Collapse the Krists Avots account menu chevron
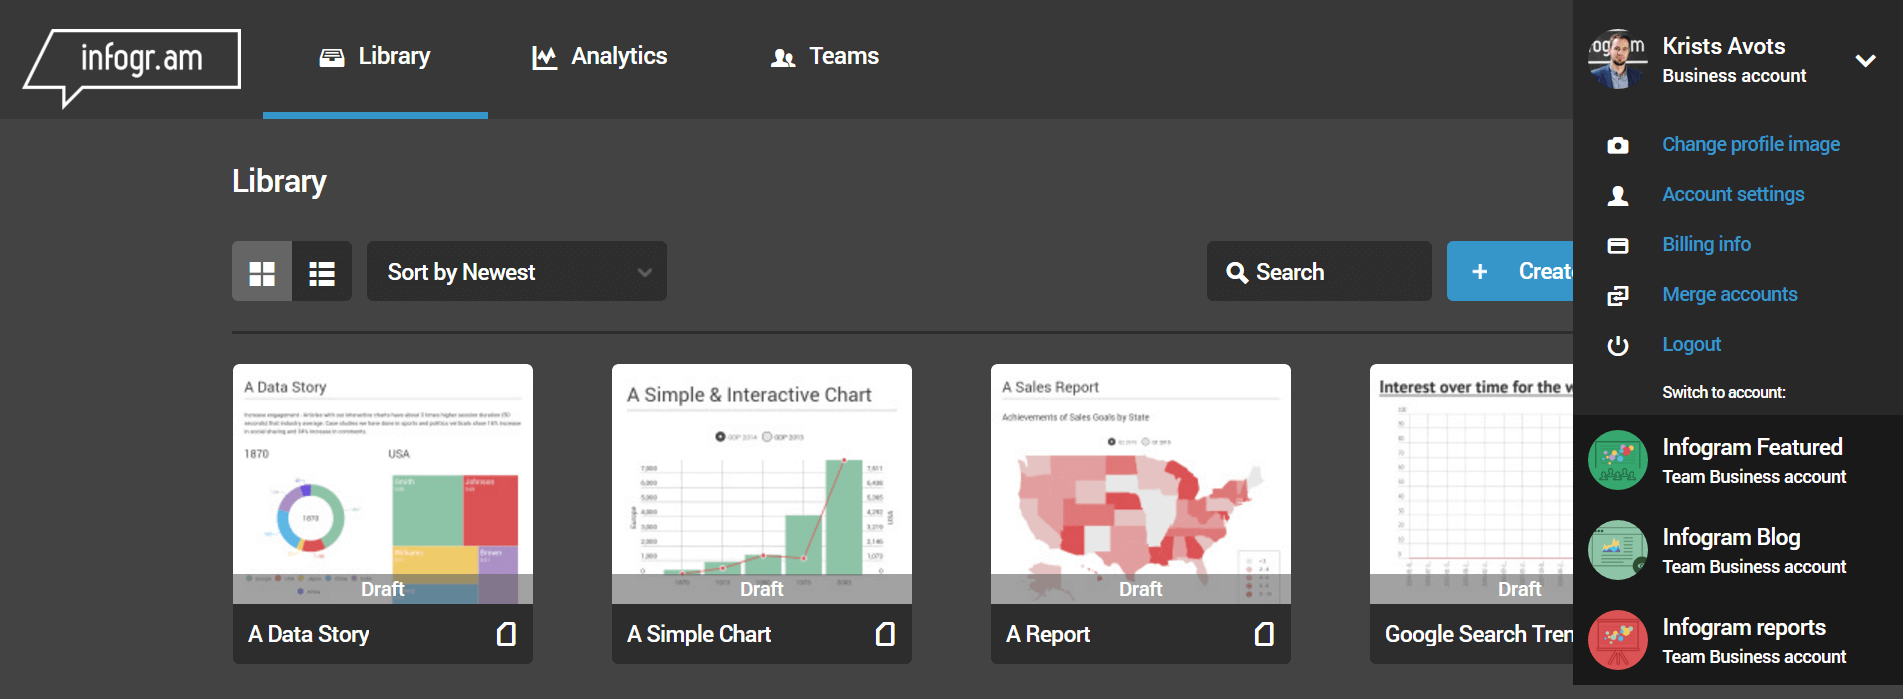Image resolution: width=1903 pixels, height=699 pixels. coord(1865,60)
